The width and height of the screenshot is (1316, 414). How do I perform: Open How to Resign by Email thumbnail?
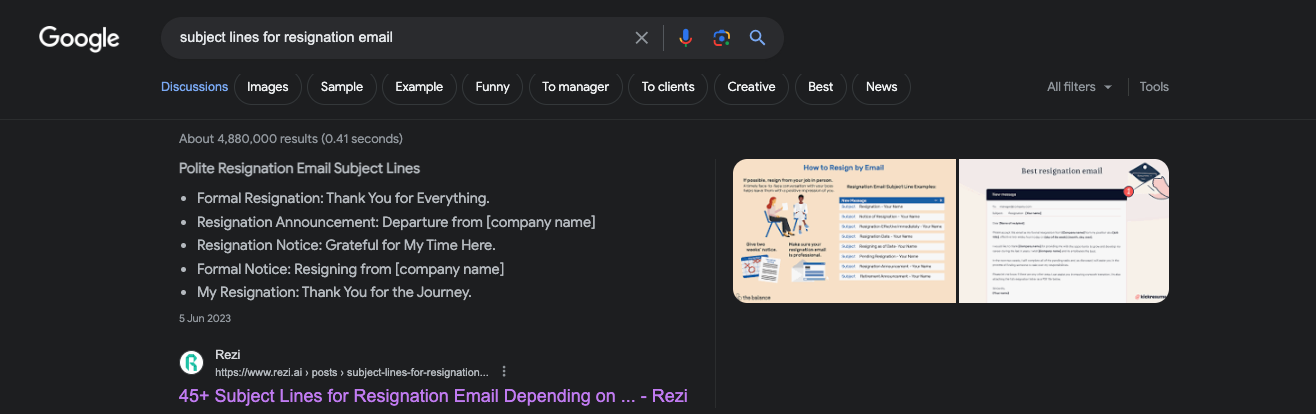(845, 231)
